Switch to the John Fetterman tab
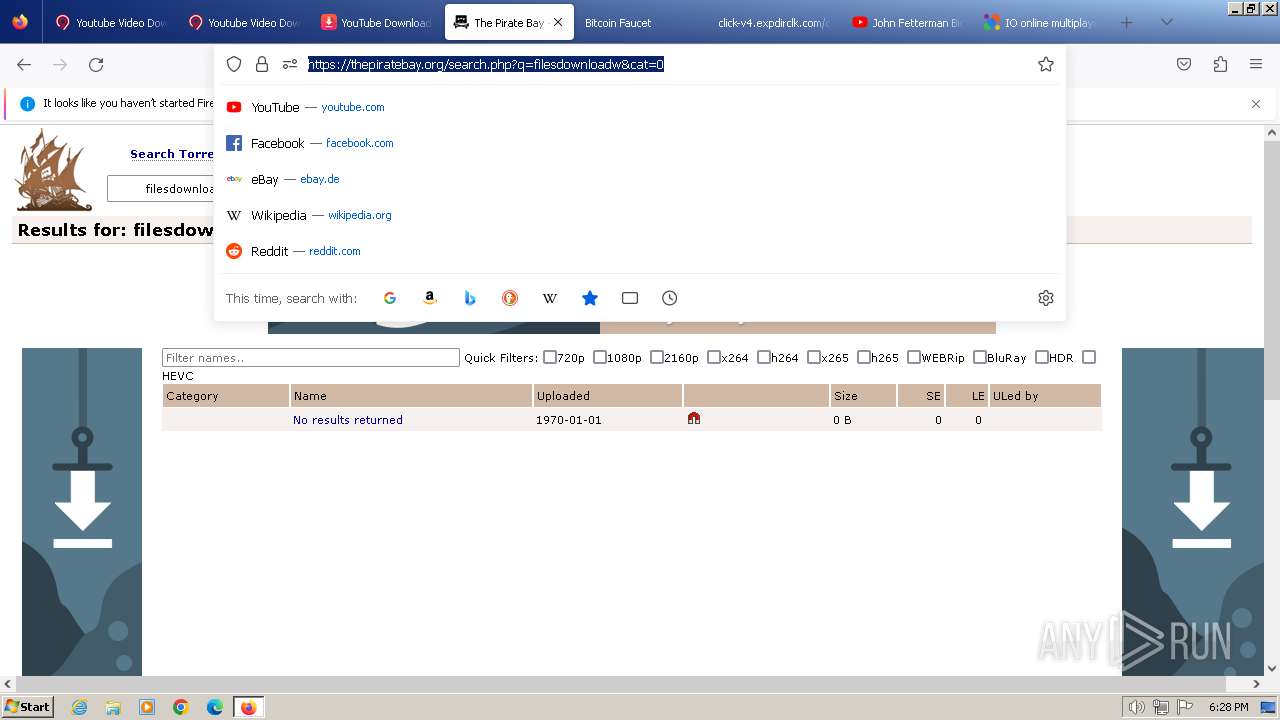Screen dimensions: 1280x720 [906, 22]
